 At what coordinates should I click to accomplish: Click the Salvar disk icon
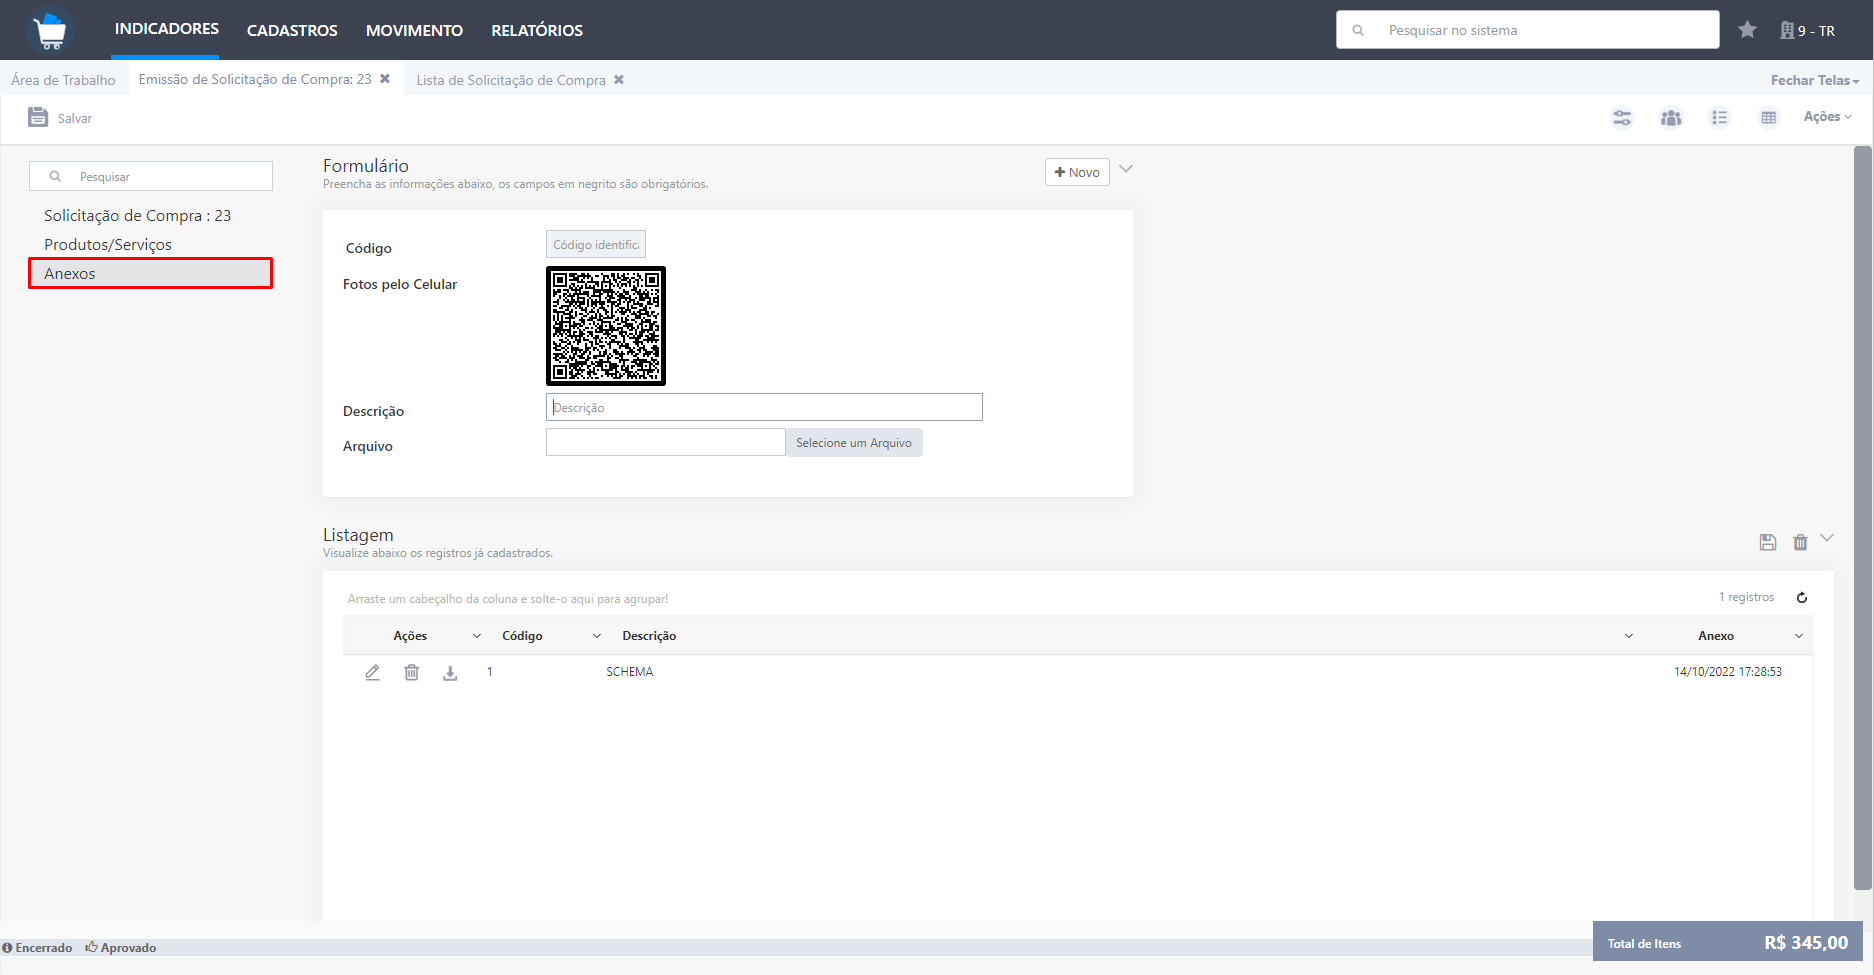[x=38, y=117]
